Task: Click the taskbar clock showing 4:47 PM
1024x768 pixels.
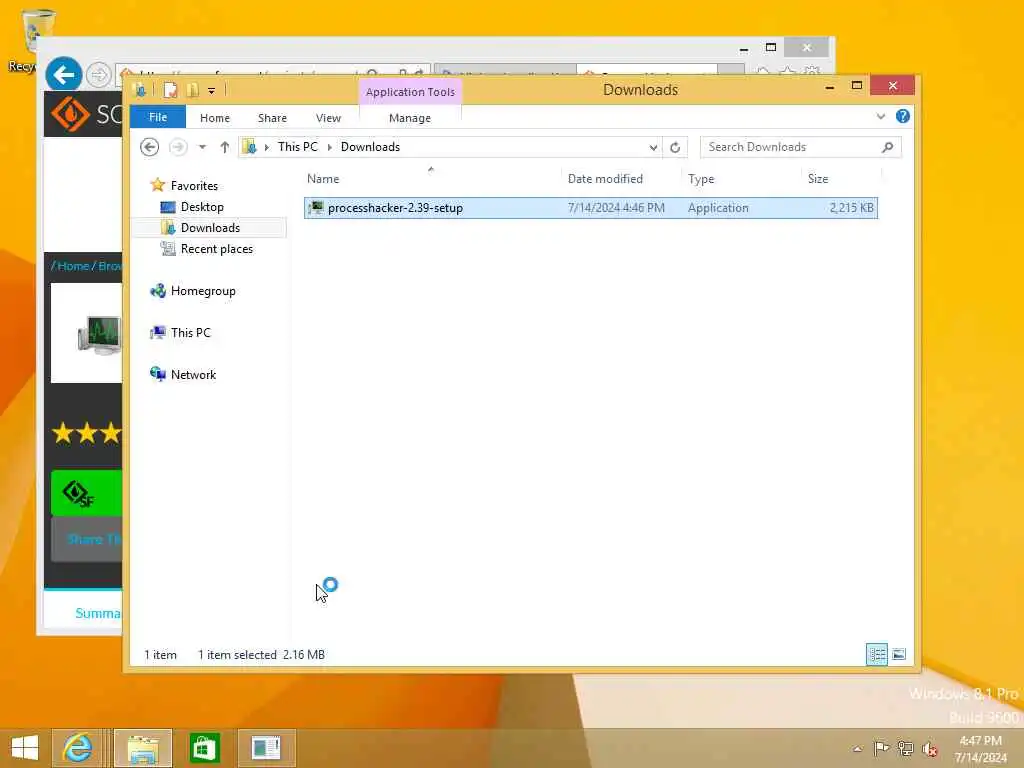Action: click(x=980, y=749)
